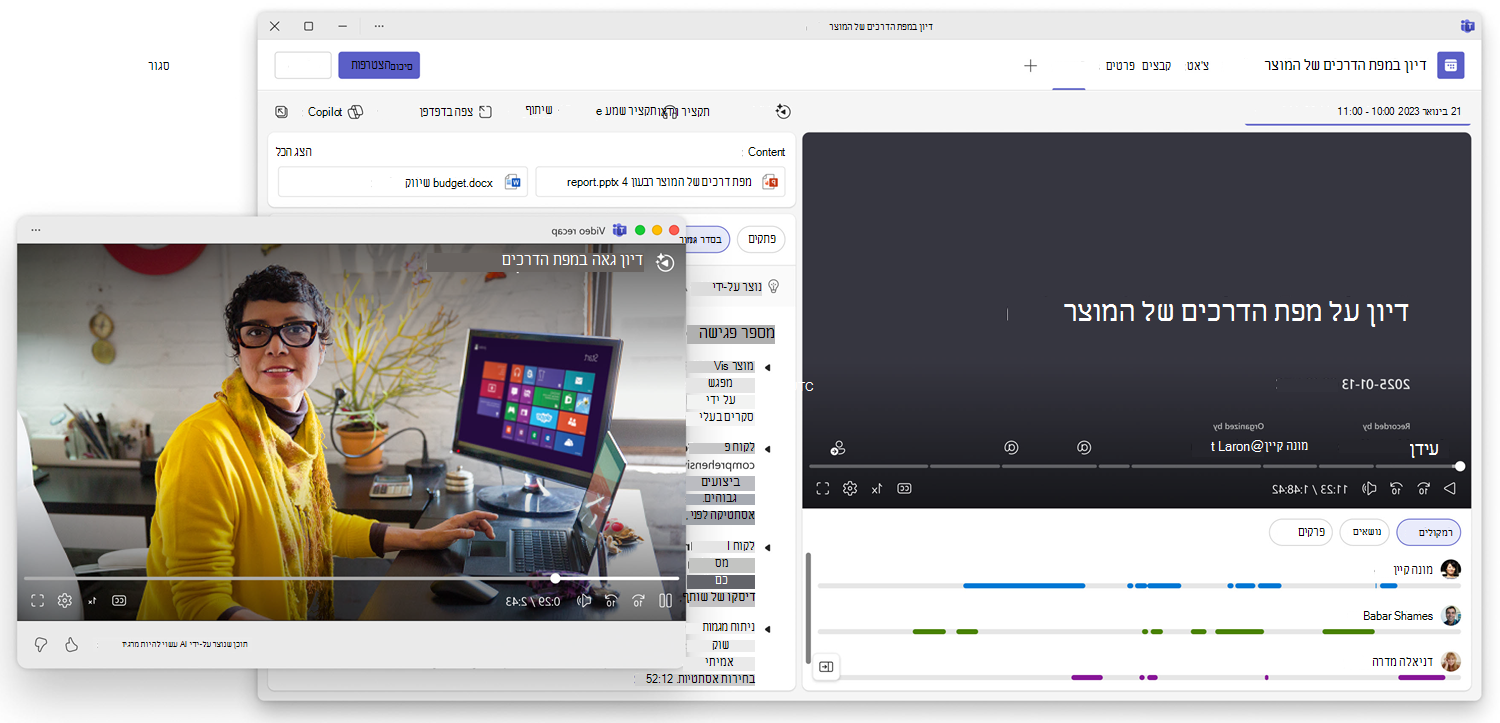The height and width of the screenshot is (723, 1500).
Task: Give thumbs down to the AI-generated recap
Action: 41,645
